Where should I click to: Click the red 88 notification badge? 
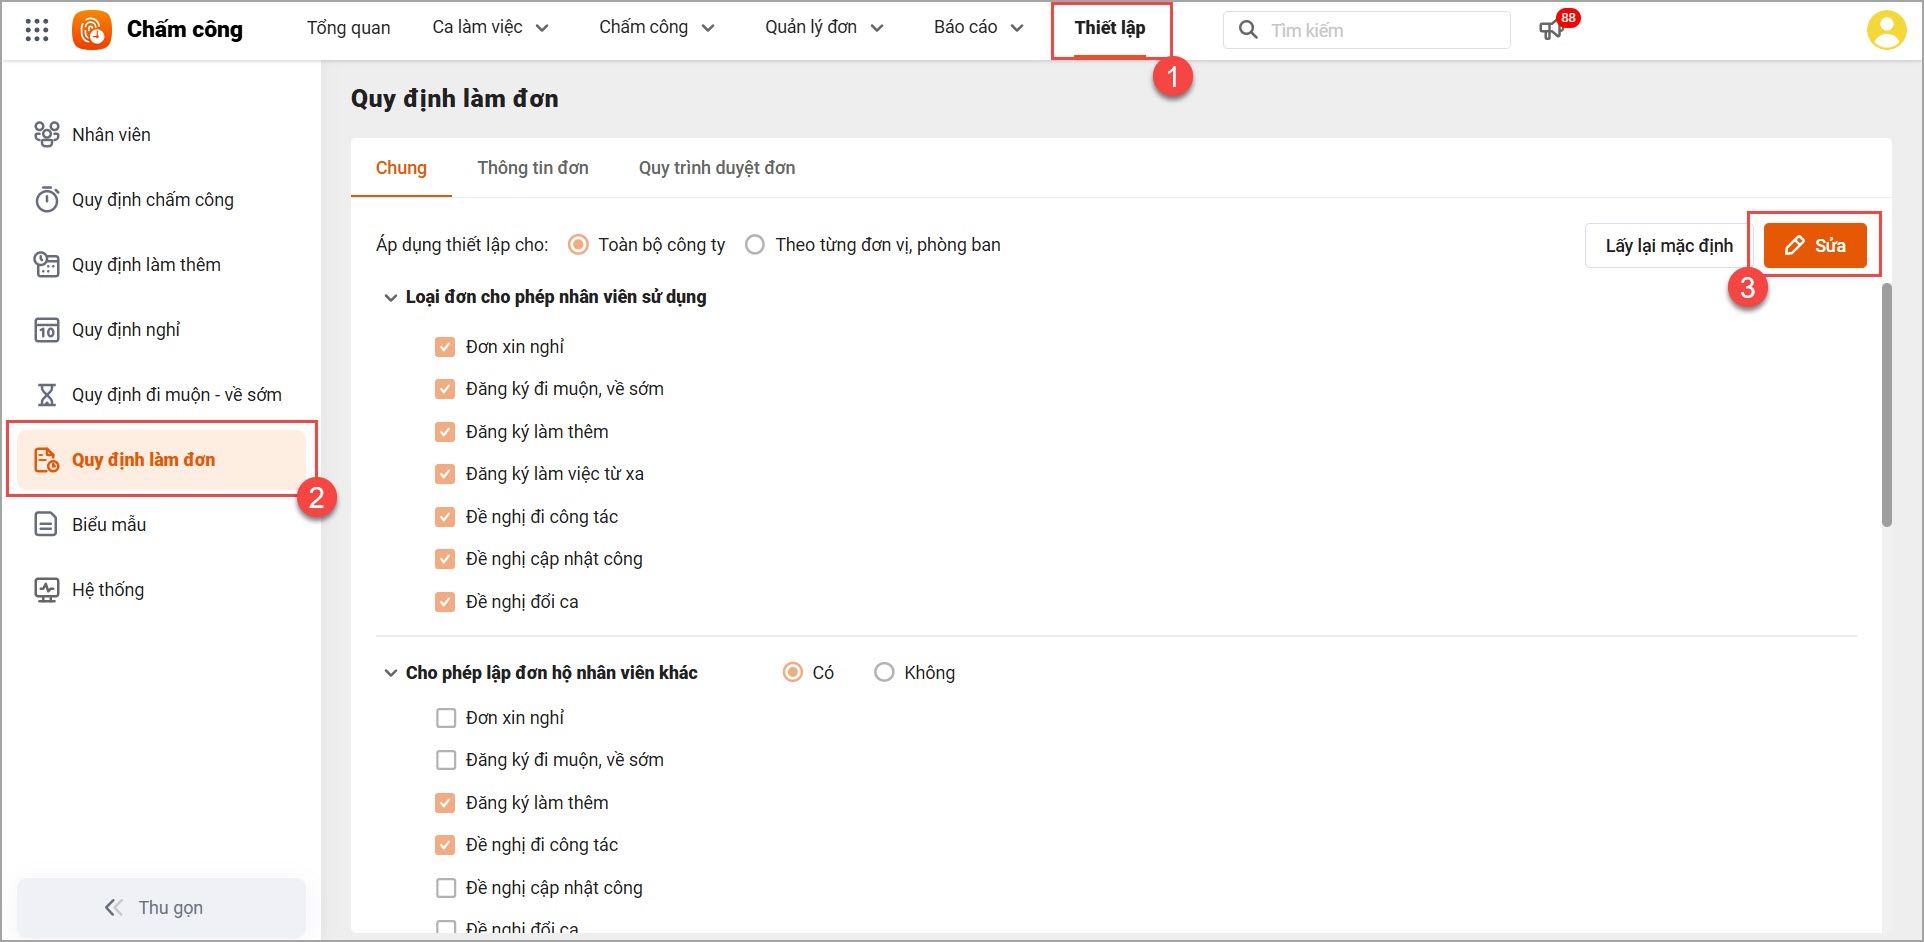[x=1568, y=18]
